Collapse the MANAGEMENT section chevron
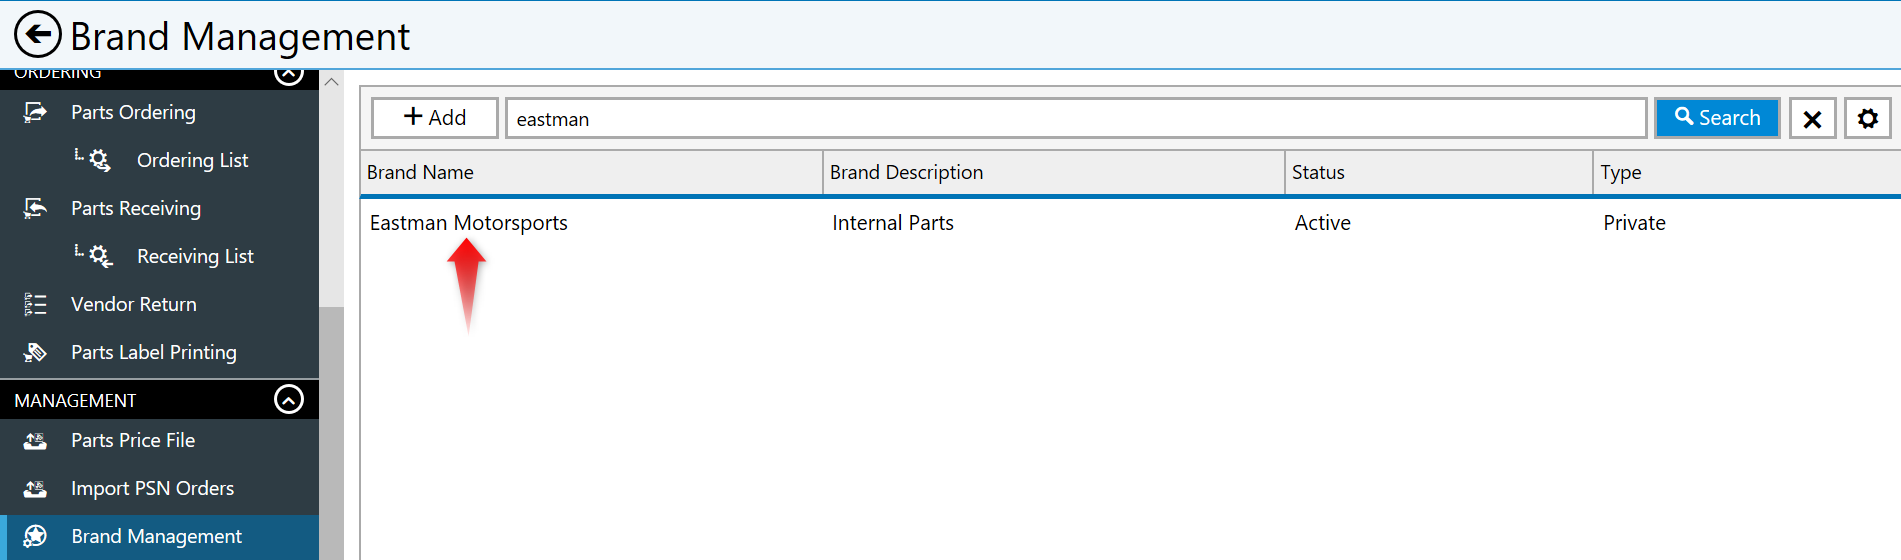The height and width of the screenshot is (560, 1901). click(x=289, y=400)
